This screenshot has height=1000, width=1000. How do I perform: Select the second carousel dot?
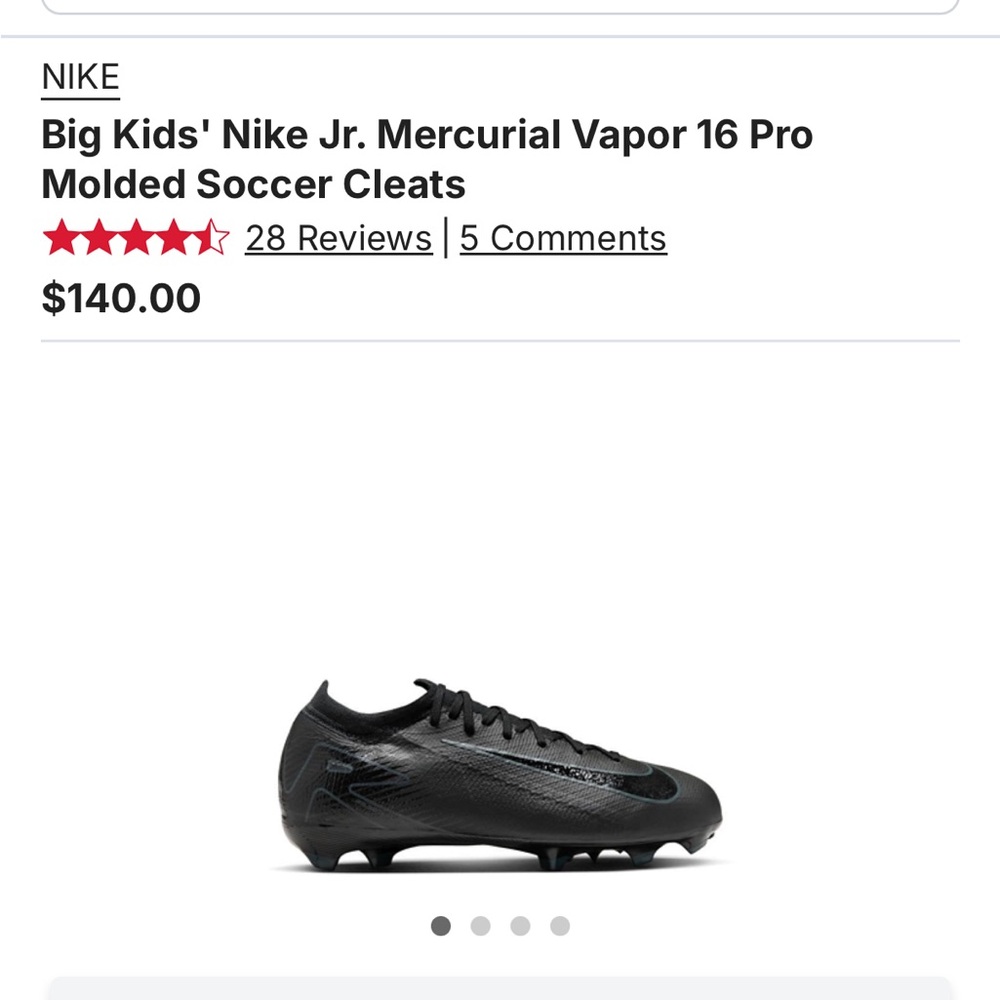481,926
